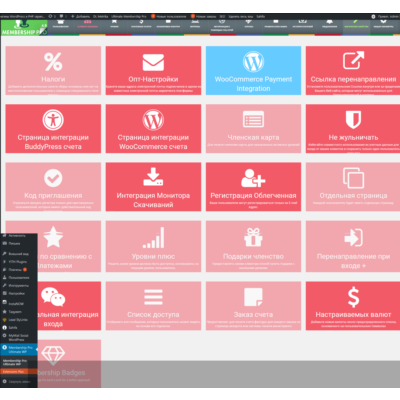Click the overlapping pages icon on Отдельная страница
The width and height of the screenshot is (400, 400).
tap(353, 178)
